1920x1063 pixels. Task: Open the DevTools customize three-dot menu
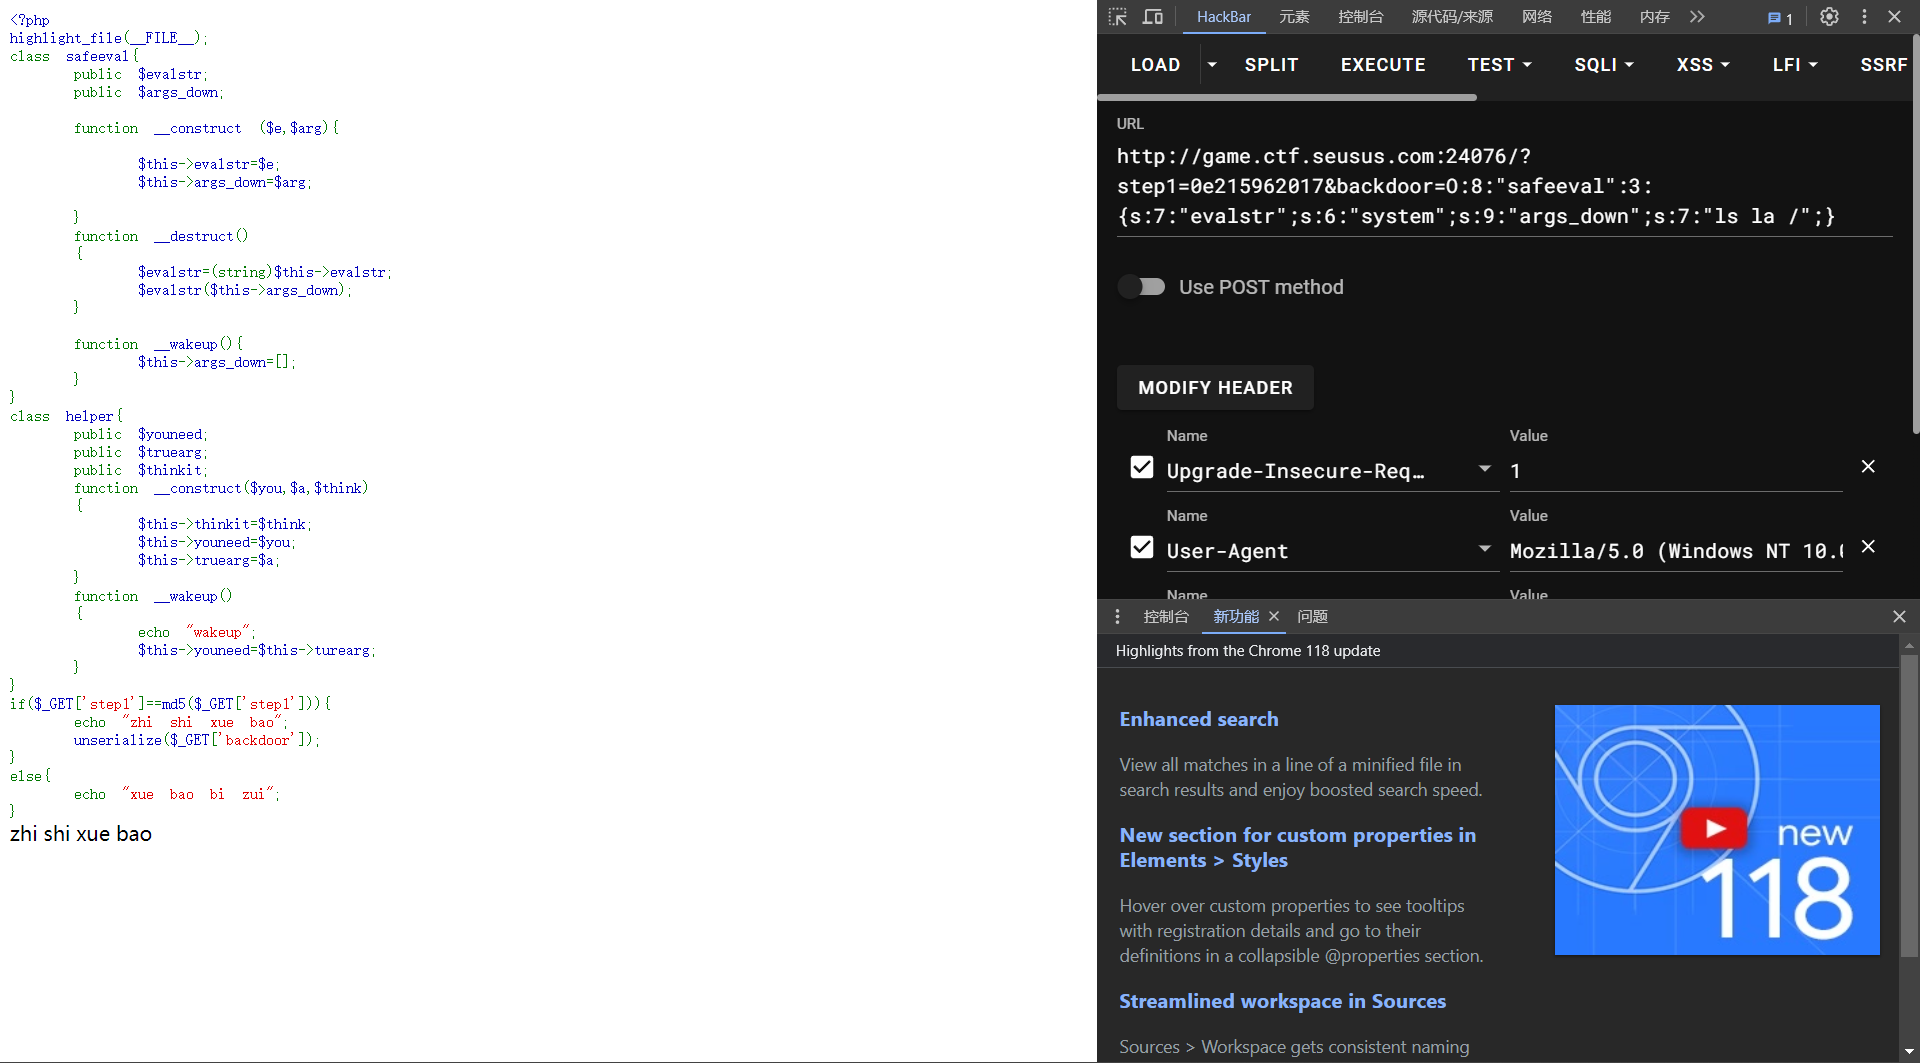pos(1864,16)
